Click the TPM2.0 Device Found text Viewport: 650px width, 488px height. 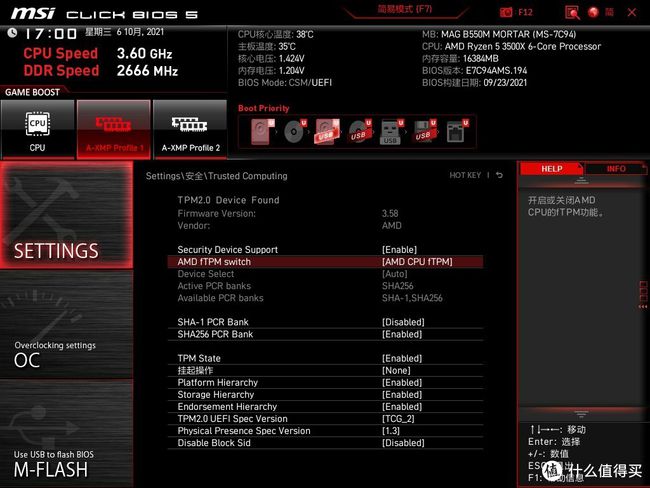[228, 200]
